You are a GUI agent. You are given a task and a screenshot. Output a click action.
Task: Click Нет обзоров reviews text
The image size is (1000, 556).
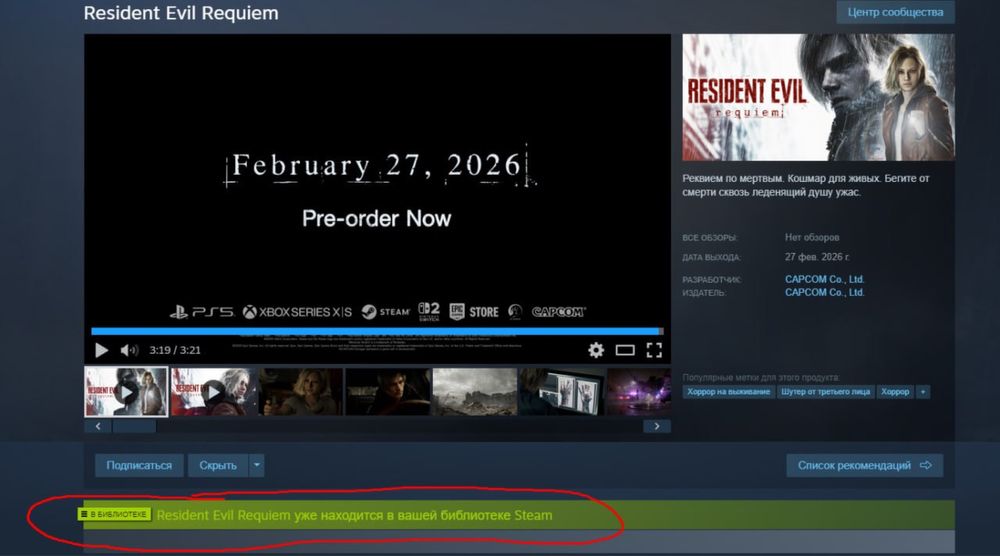point(812,237)
